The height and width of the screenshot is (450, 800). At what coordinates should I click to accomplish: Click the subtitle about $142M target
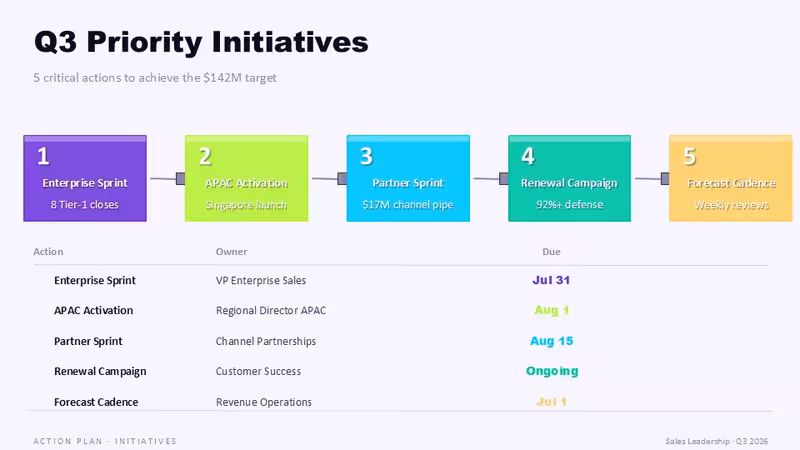[x=155, y=78]
